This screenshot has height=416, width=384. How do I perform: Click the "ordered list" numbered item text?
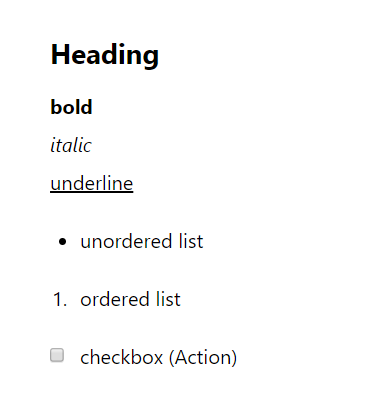tap(130, 299)
